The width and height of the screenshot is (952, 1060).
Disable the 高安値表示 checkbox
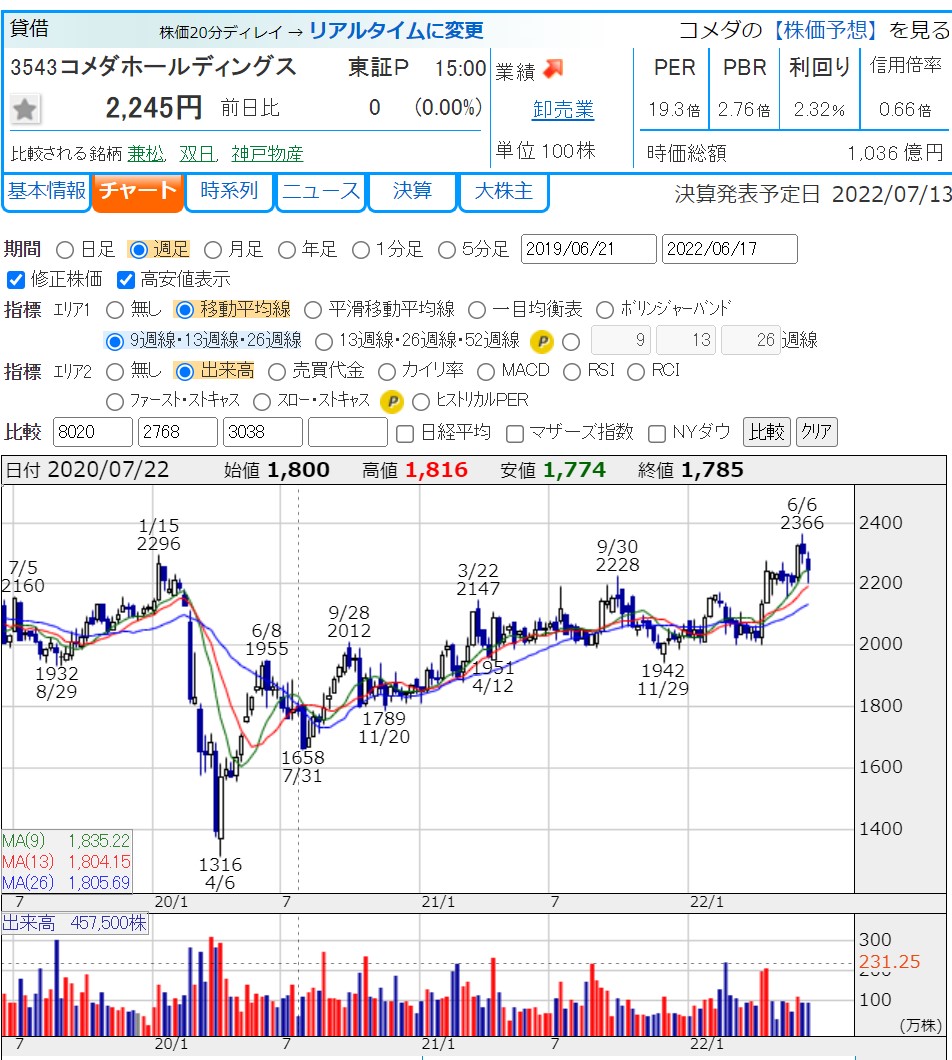(x=126, y=279)
